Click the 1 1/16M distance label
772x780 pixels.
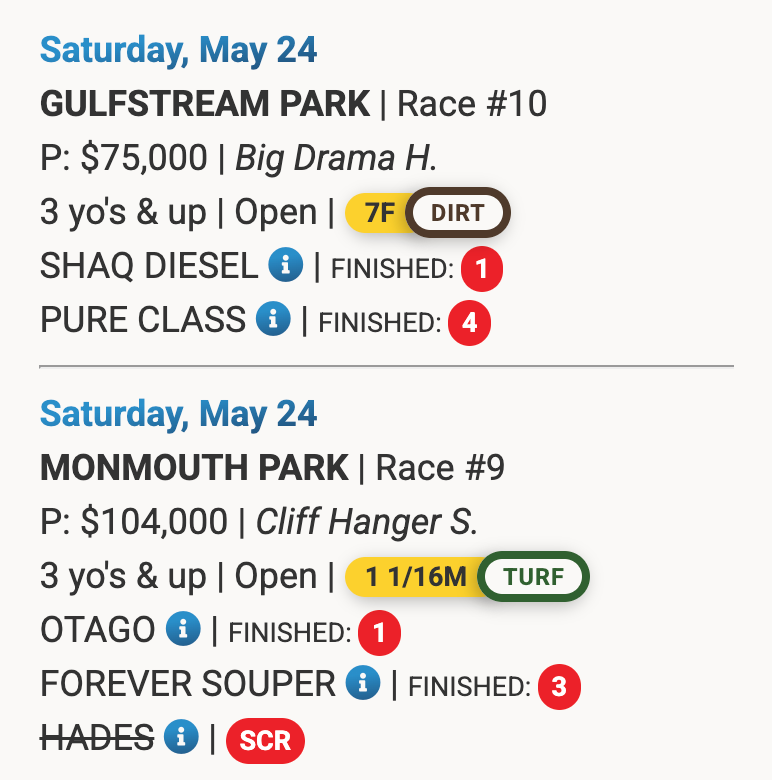(x=416, y=577)
